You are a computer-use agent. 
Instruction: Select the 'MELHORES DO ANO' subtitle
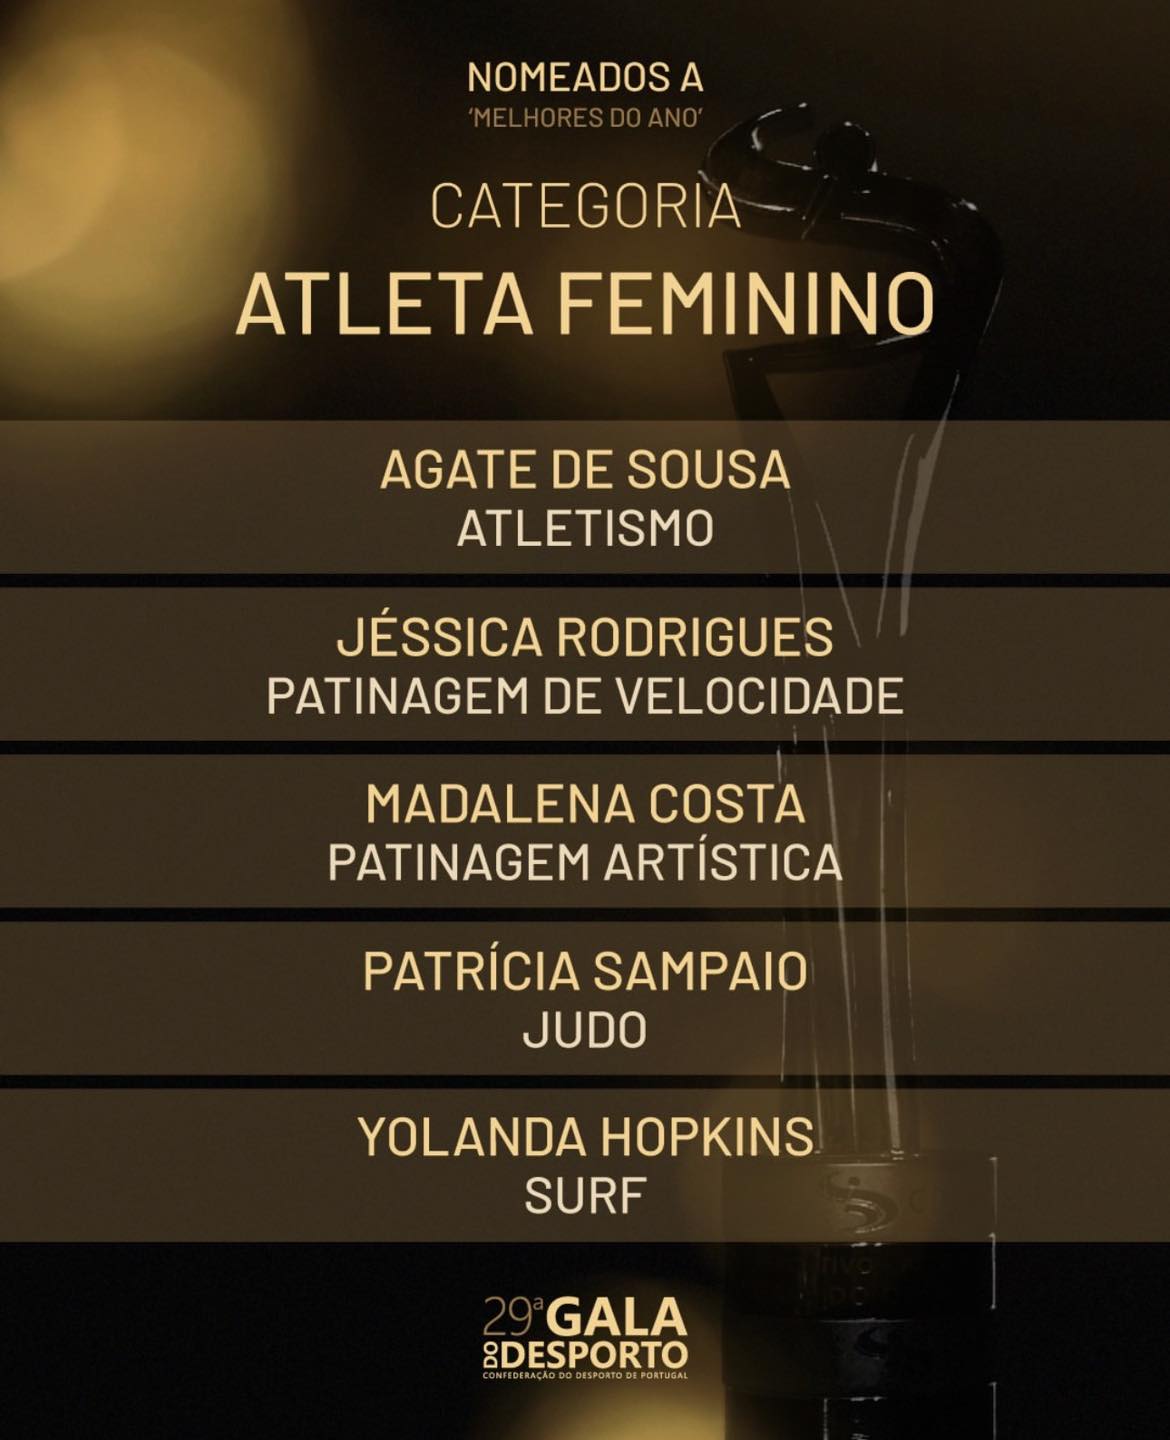pyautogui.click(x=585, y=117)
